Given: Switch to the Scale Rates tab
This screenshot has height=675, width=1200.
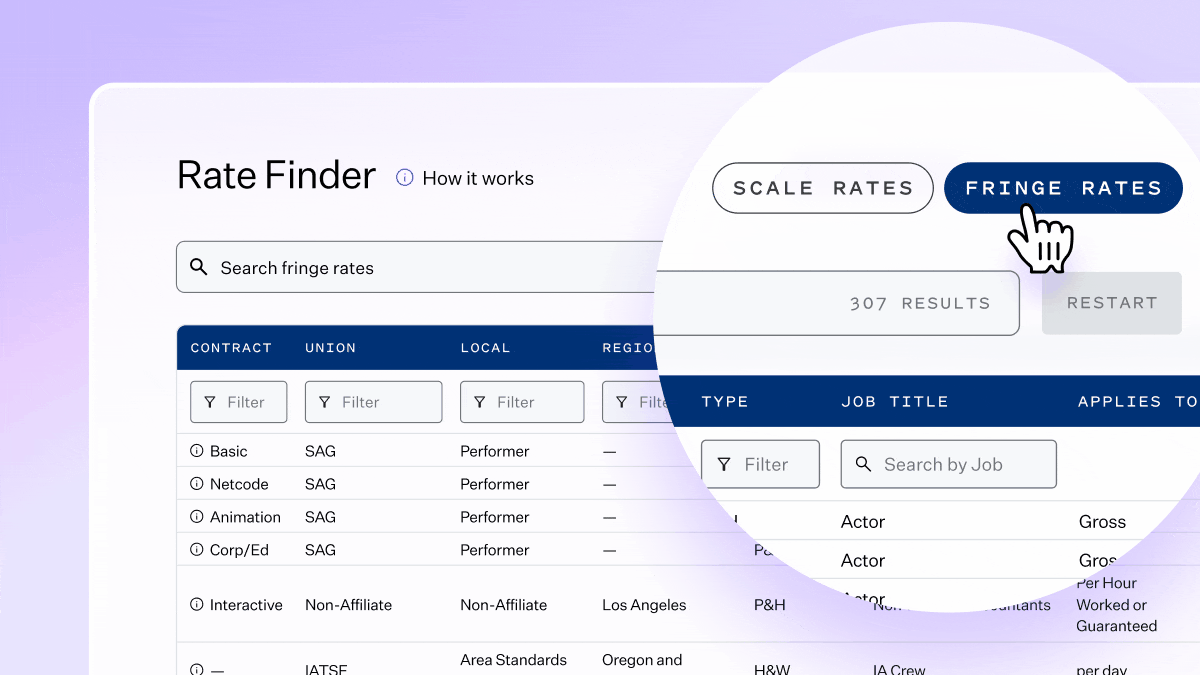Looking at the screenshot, I should click(822, 187).
